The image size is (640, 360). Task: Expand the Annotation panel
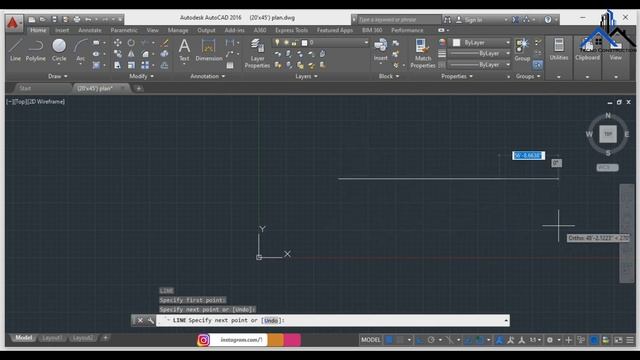207,76
